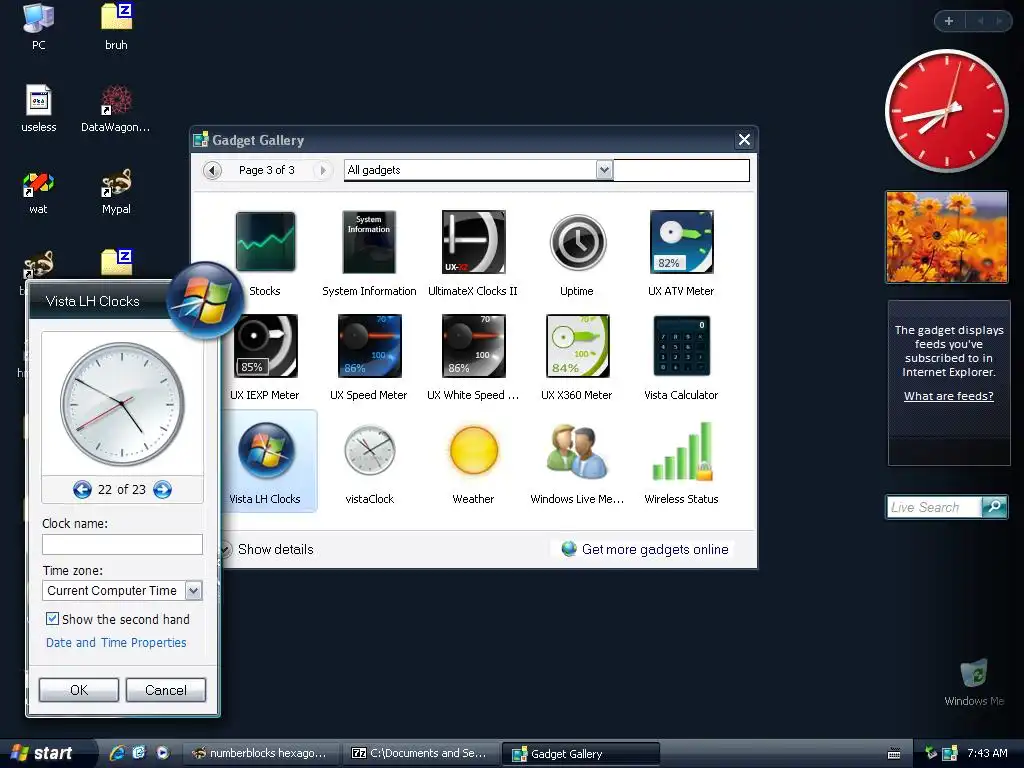Open the wat desktop shortcut
The width and height of the screenshot is (1024, 768).
(39, 193)
